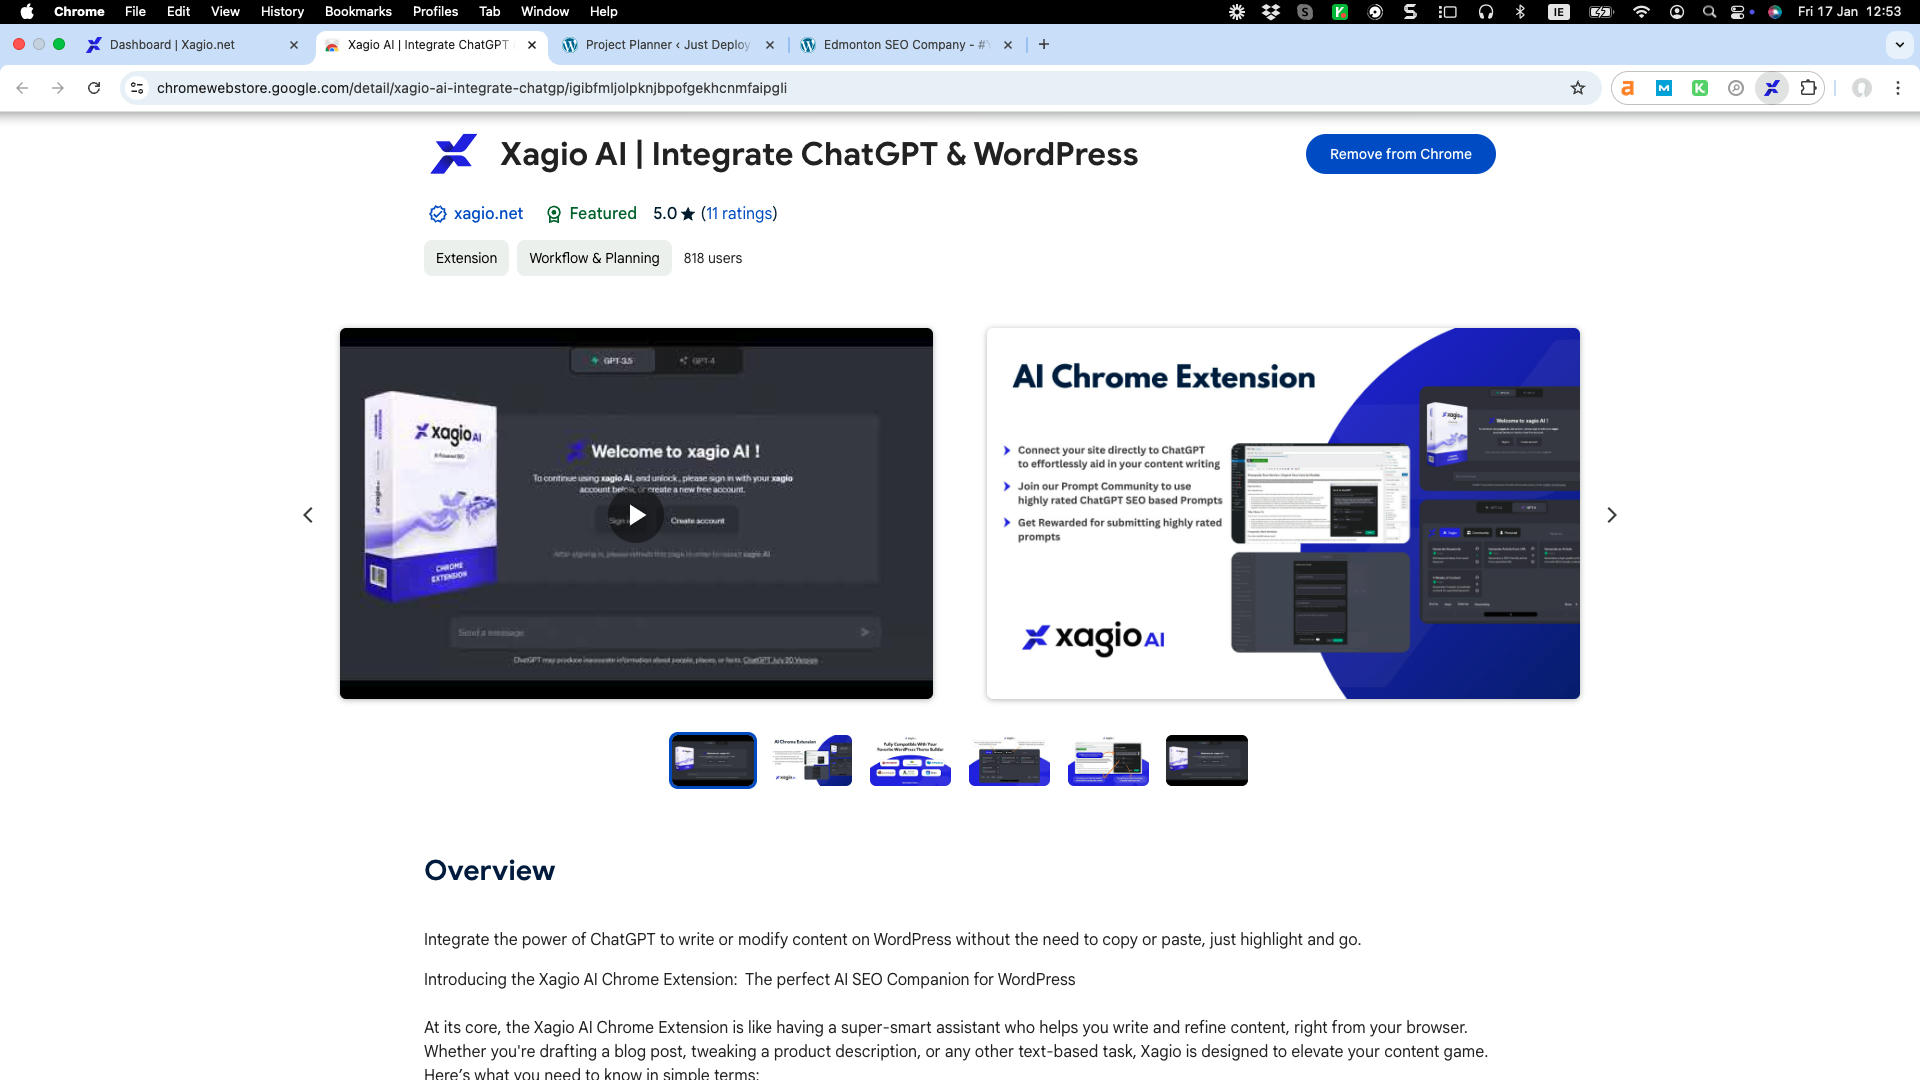
Task: Click the Xagio logo beside the title
Action: [454, 154]
